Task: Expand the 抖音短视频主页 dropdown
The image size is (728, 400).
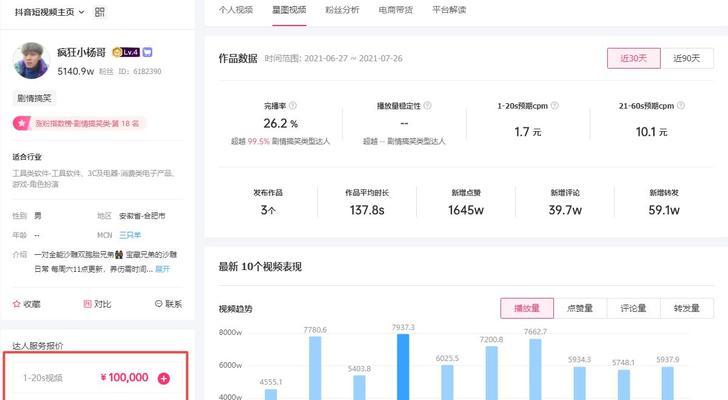Action: (x=82, y=12)
